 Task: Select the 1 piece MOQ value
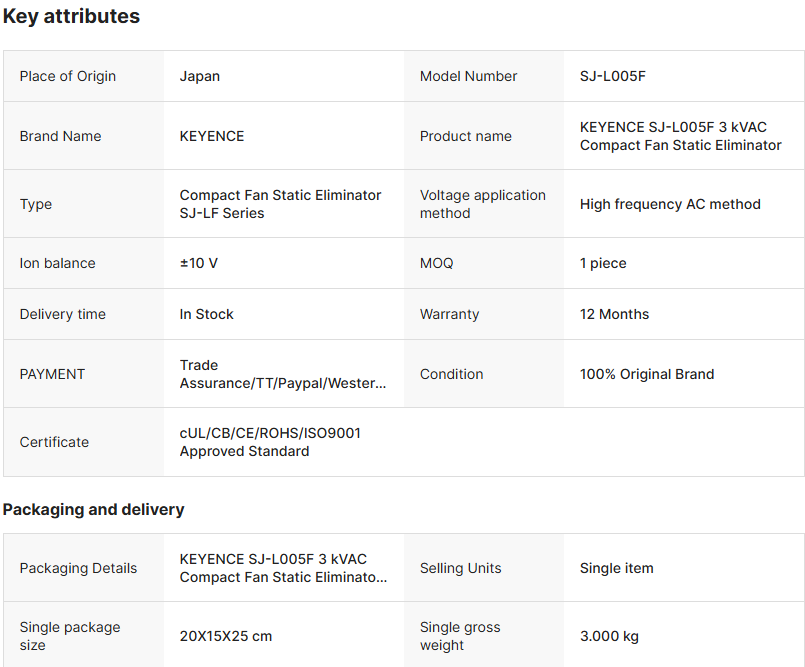603,263
